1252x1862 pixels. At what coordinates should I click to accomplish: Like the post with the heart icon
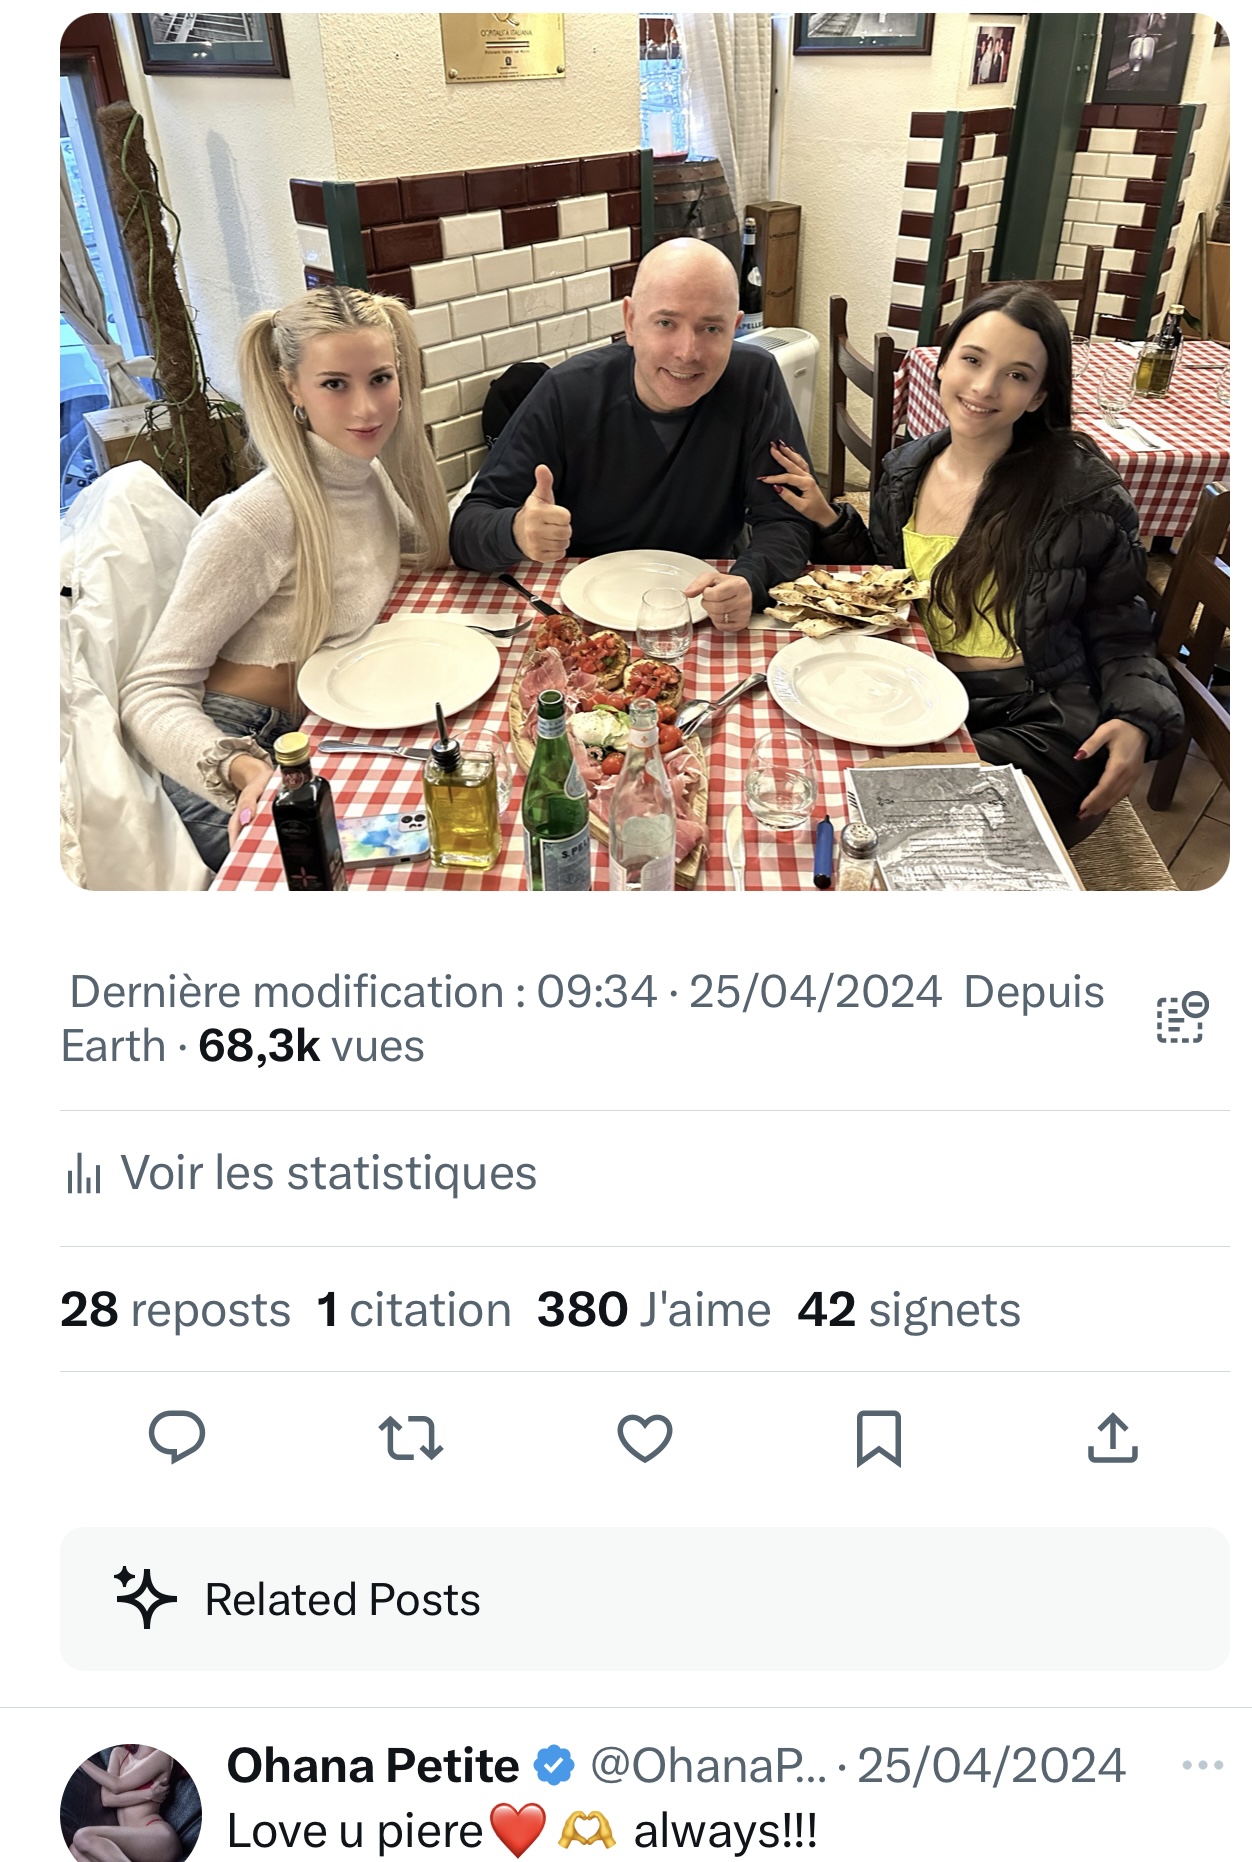(645, 1438)
